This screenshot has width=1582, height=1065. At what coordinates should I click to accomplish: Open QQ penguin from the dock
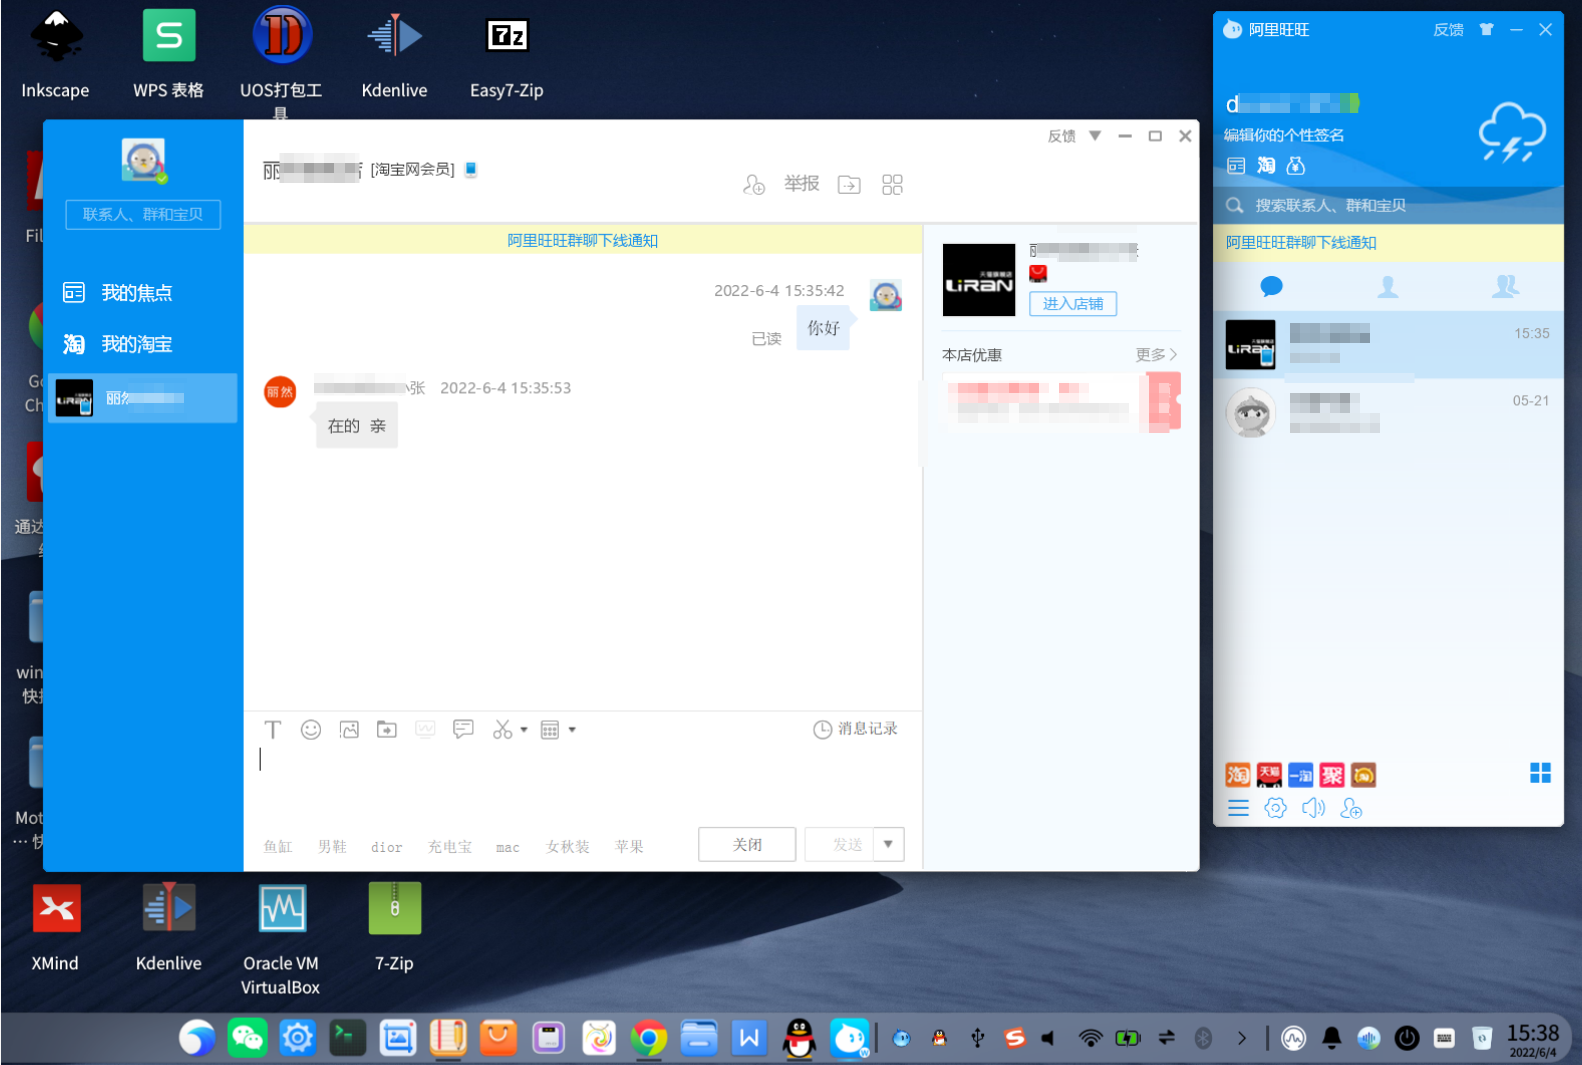(x=798, y=1039)
